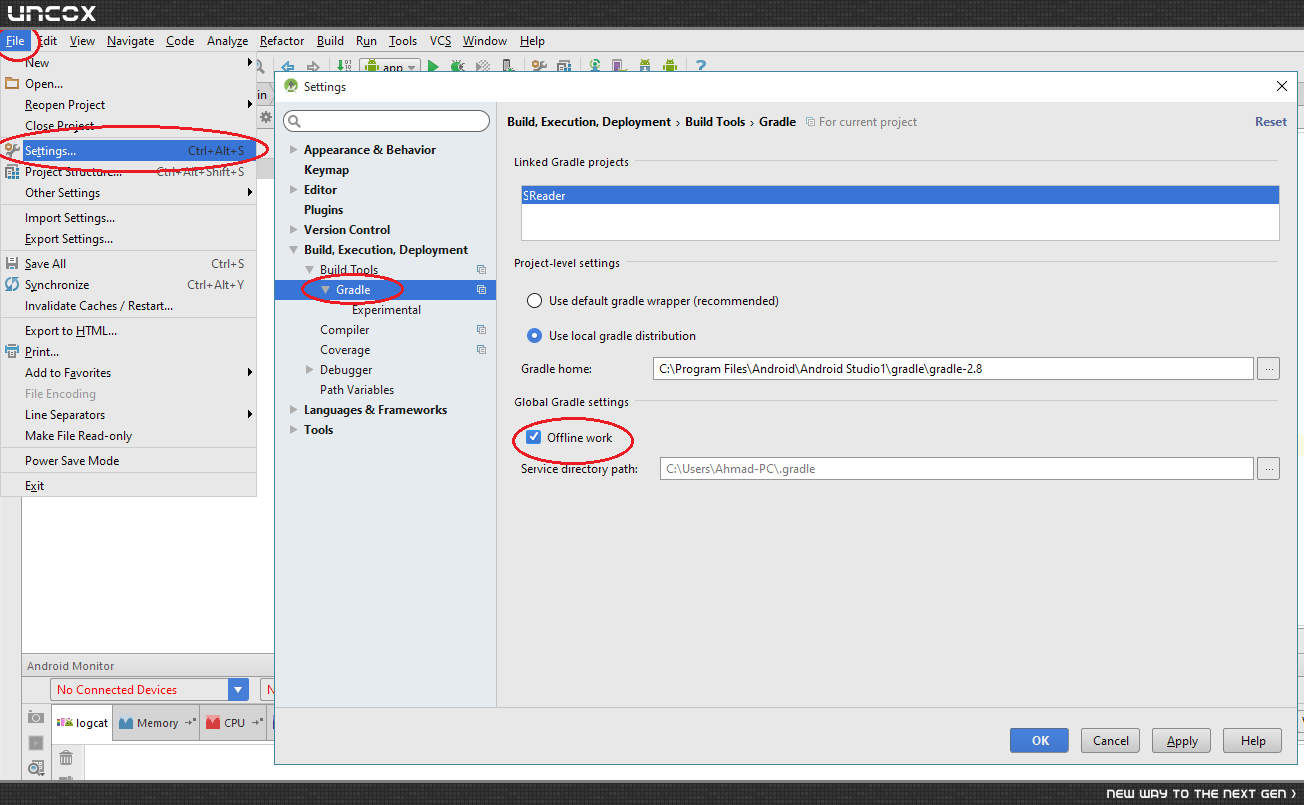Click the pin icon beside Memory tab
The height and width of the screenshot is (805, 1304).
pos(190,723)
